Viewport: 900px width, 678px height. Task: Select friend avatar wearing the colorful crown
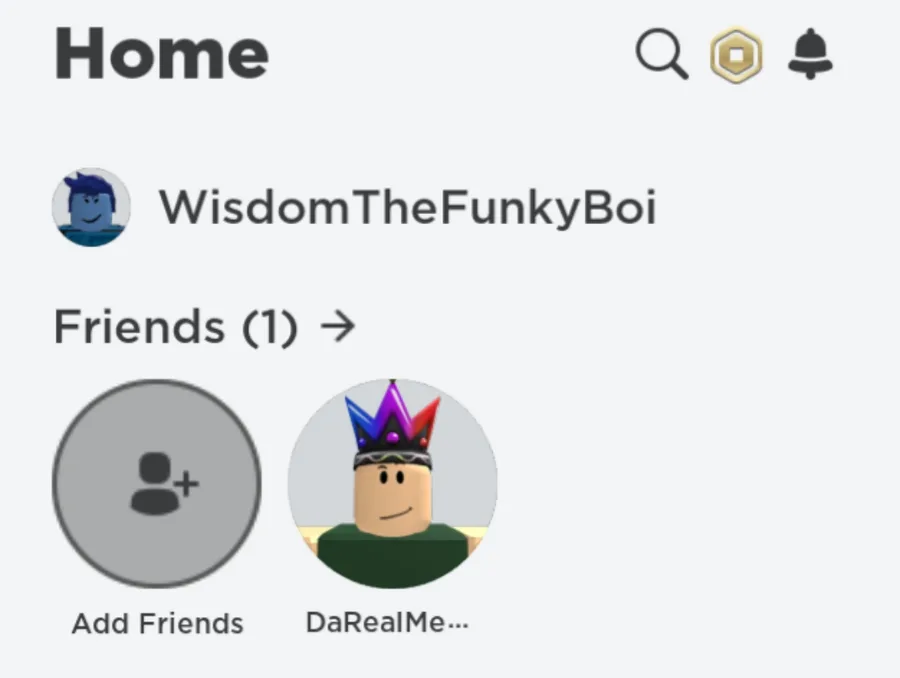[393, 483]
